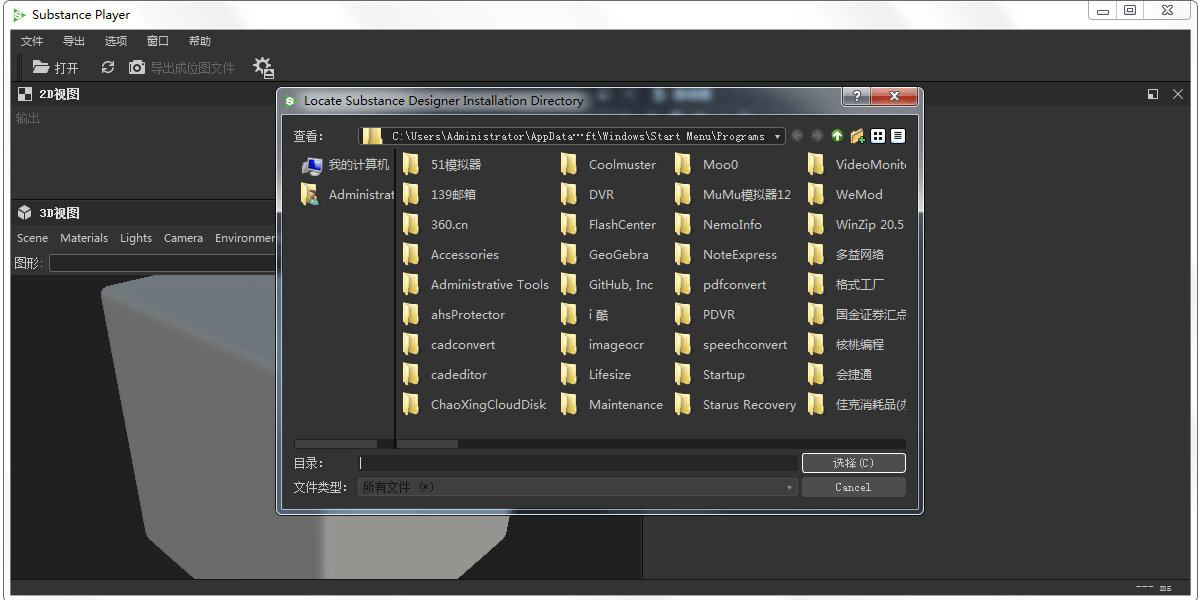
Task: Expand the 文件类型 file type dropdown
Action: tap(790, 487)
